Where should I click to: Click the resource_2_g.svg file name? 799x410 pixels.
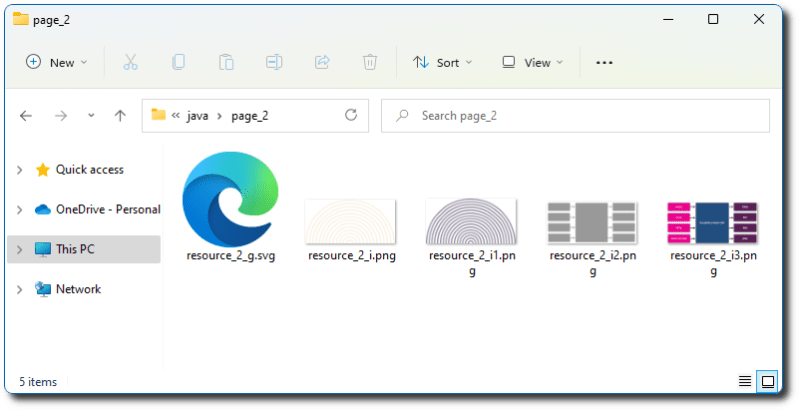231,255
